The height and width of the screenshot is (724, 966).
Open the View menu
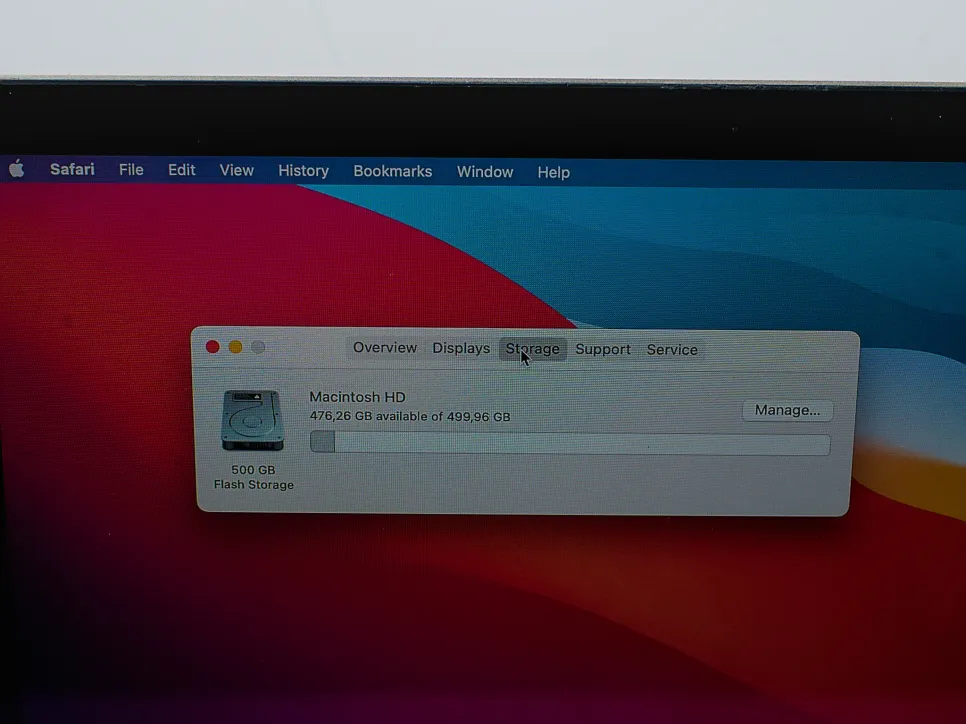click(237, 171)
